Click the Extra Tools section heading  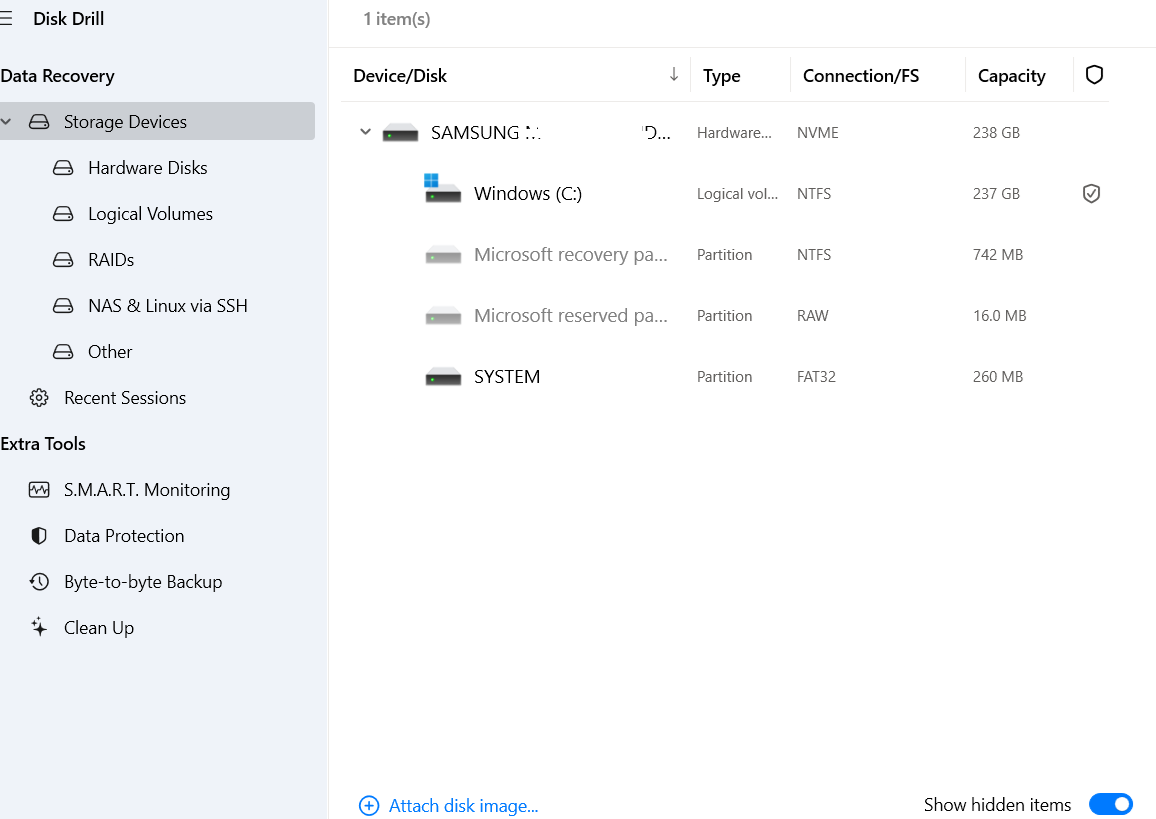[43, 444]
